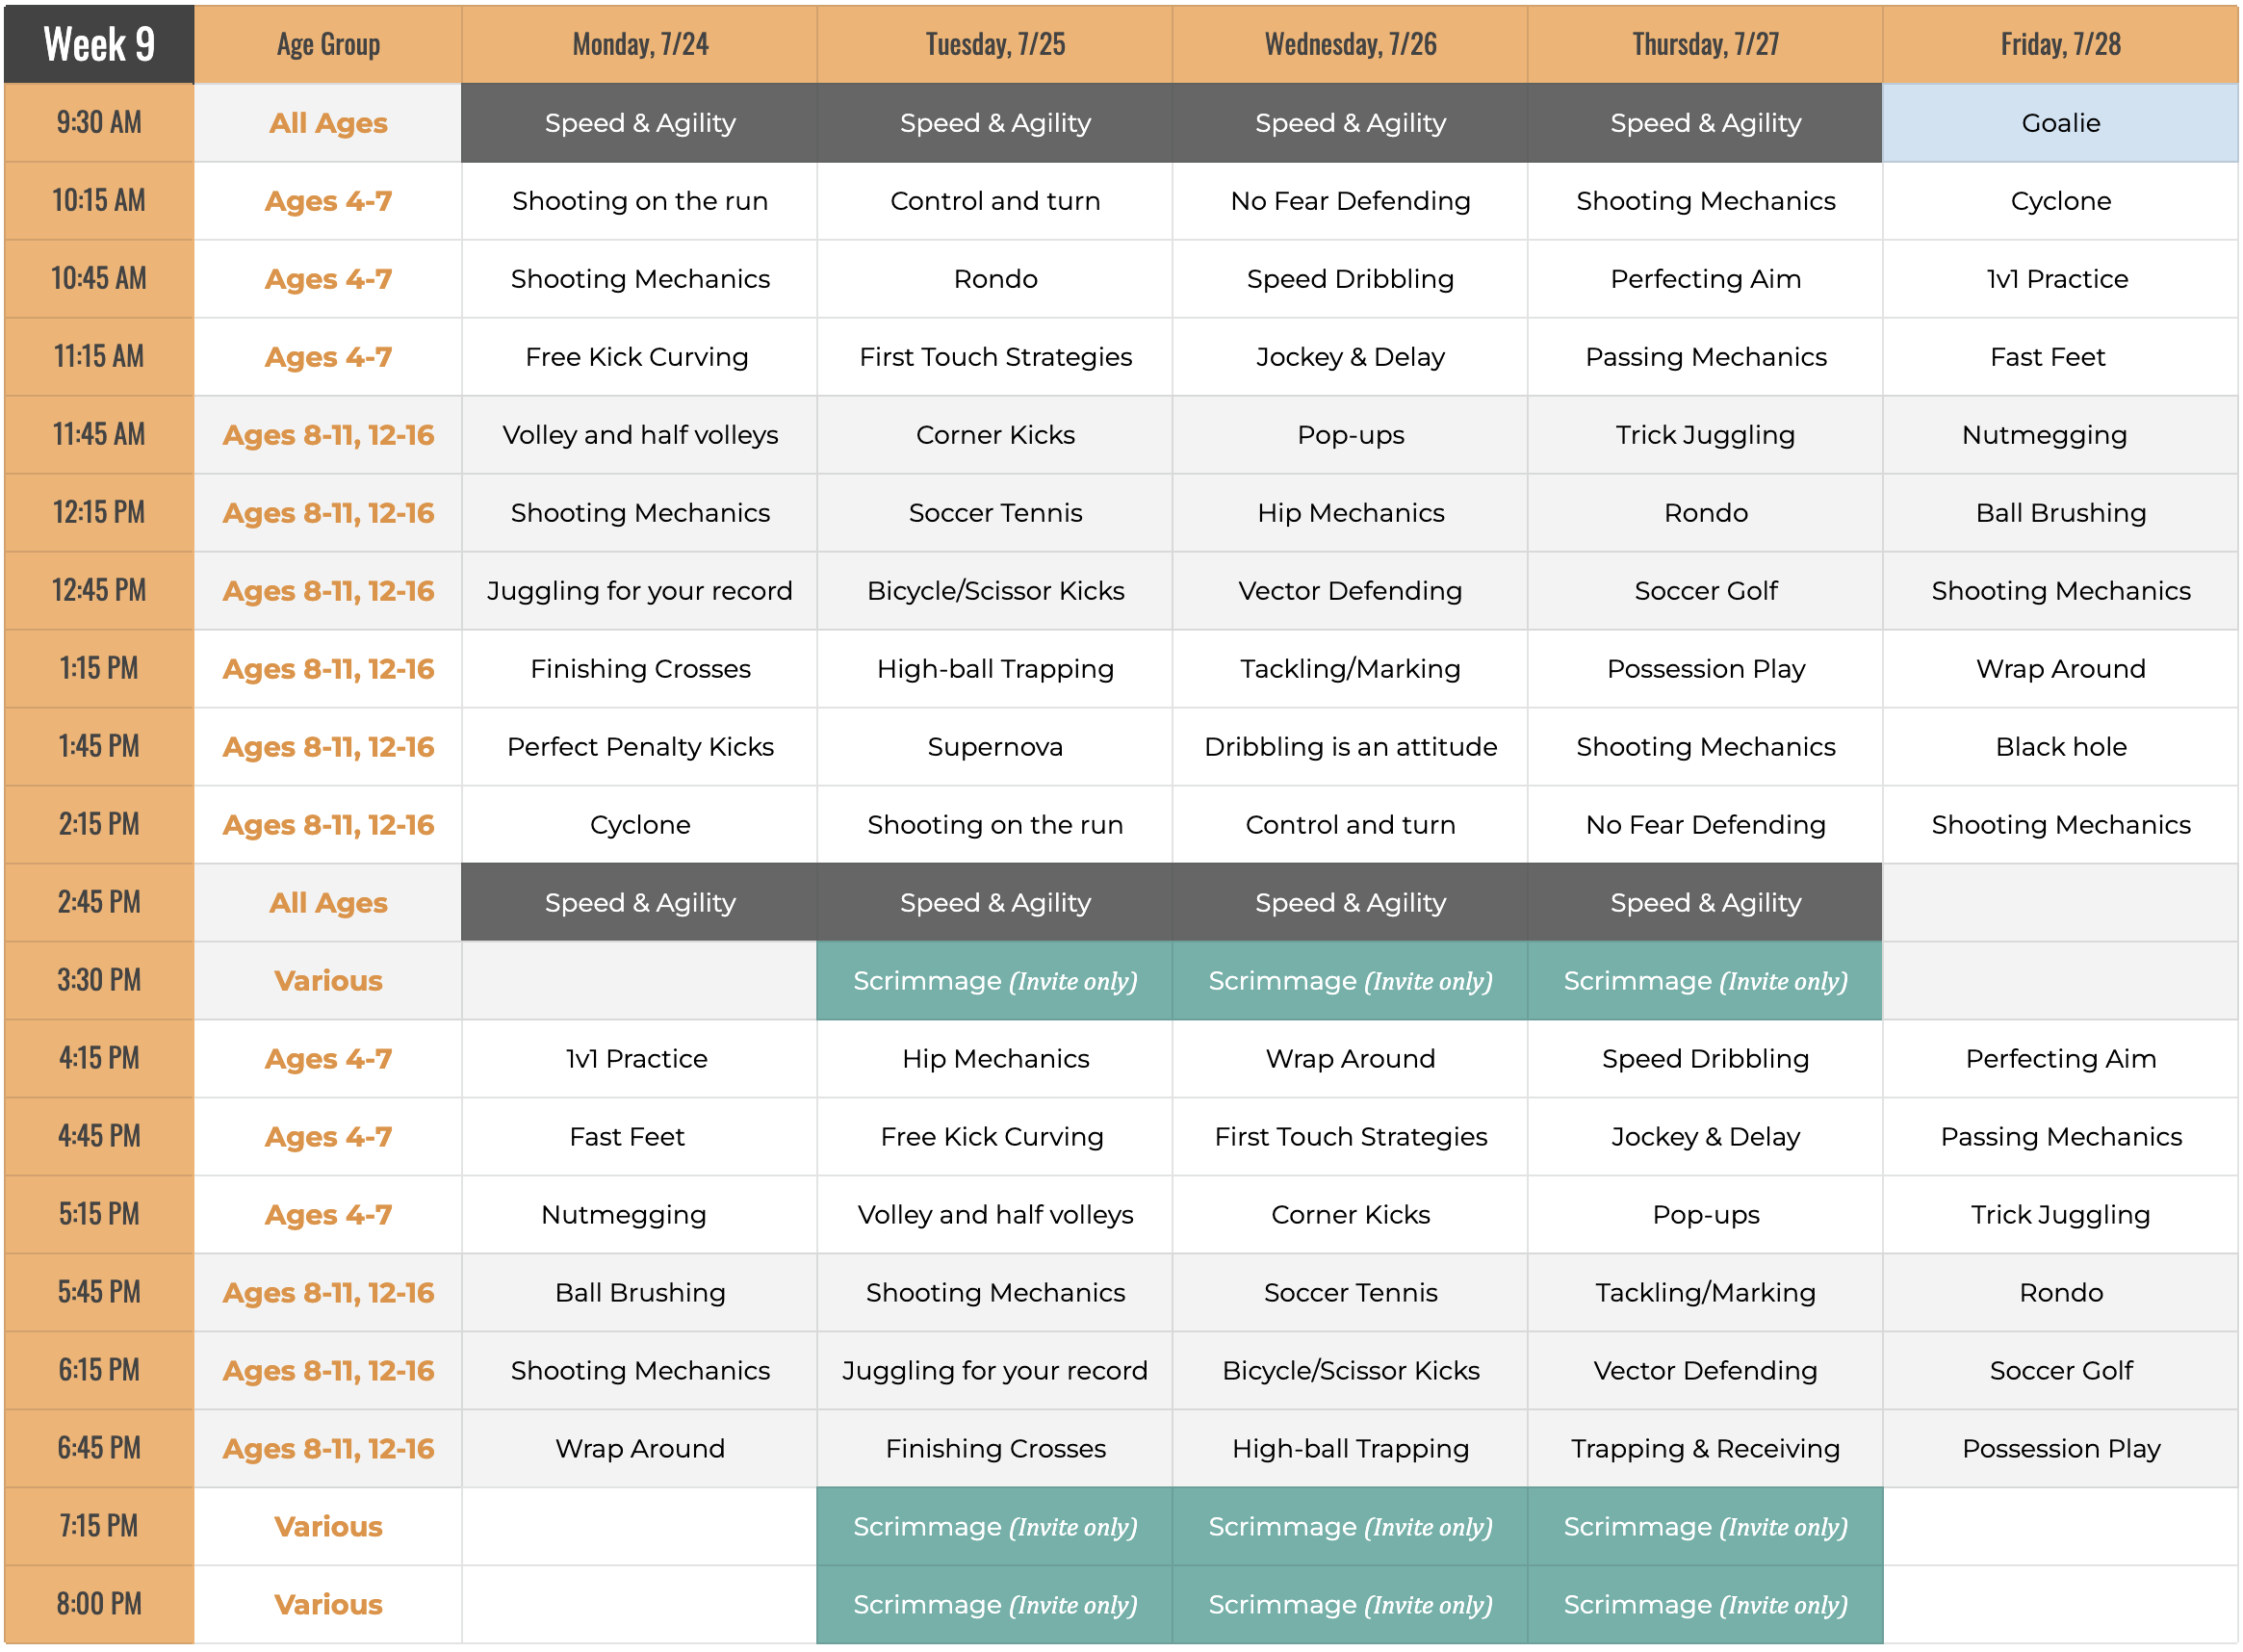The width and height of the screenshot is (2243, 1652).
Task: Click the 7:15 PM Wednesday Scrimmage cell
Action: (1350, 1527)
